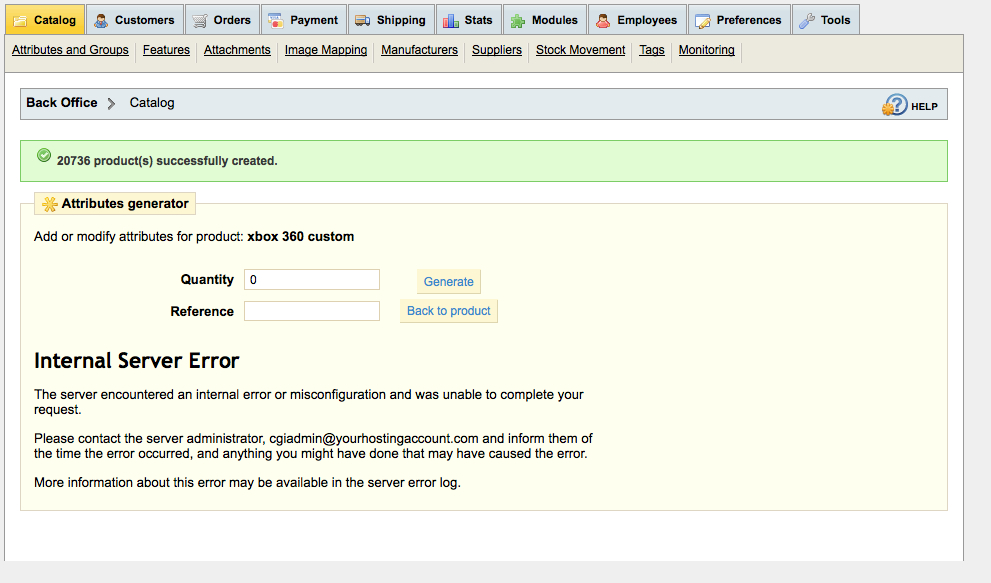
Task: View the Stats tab
Action: click(468, 20)
